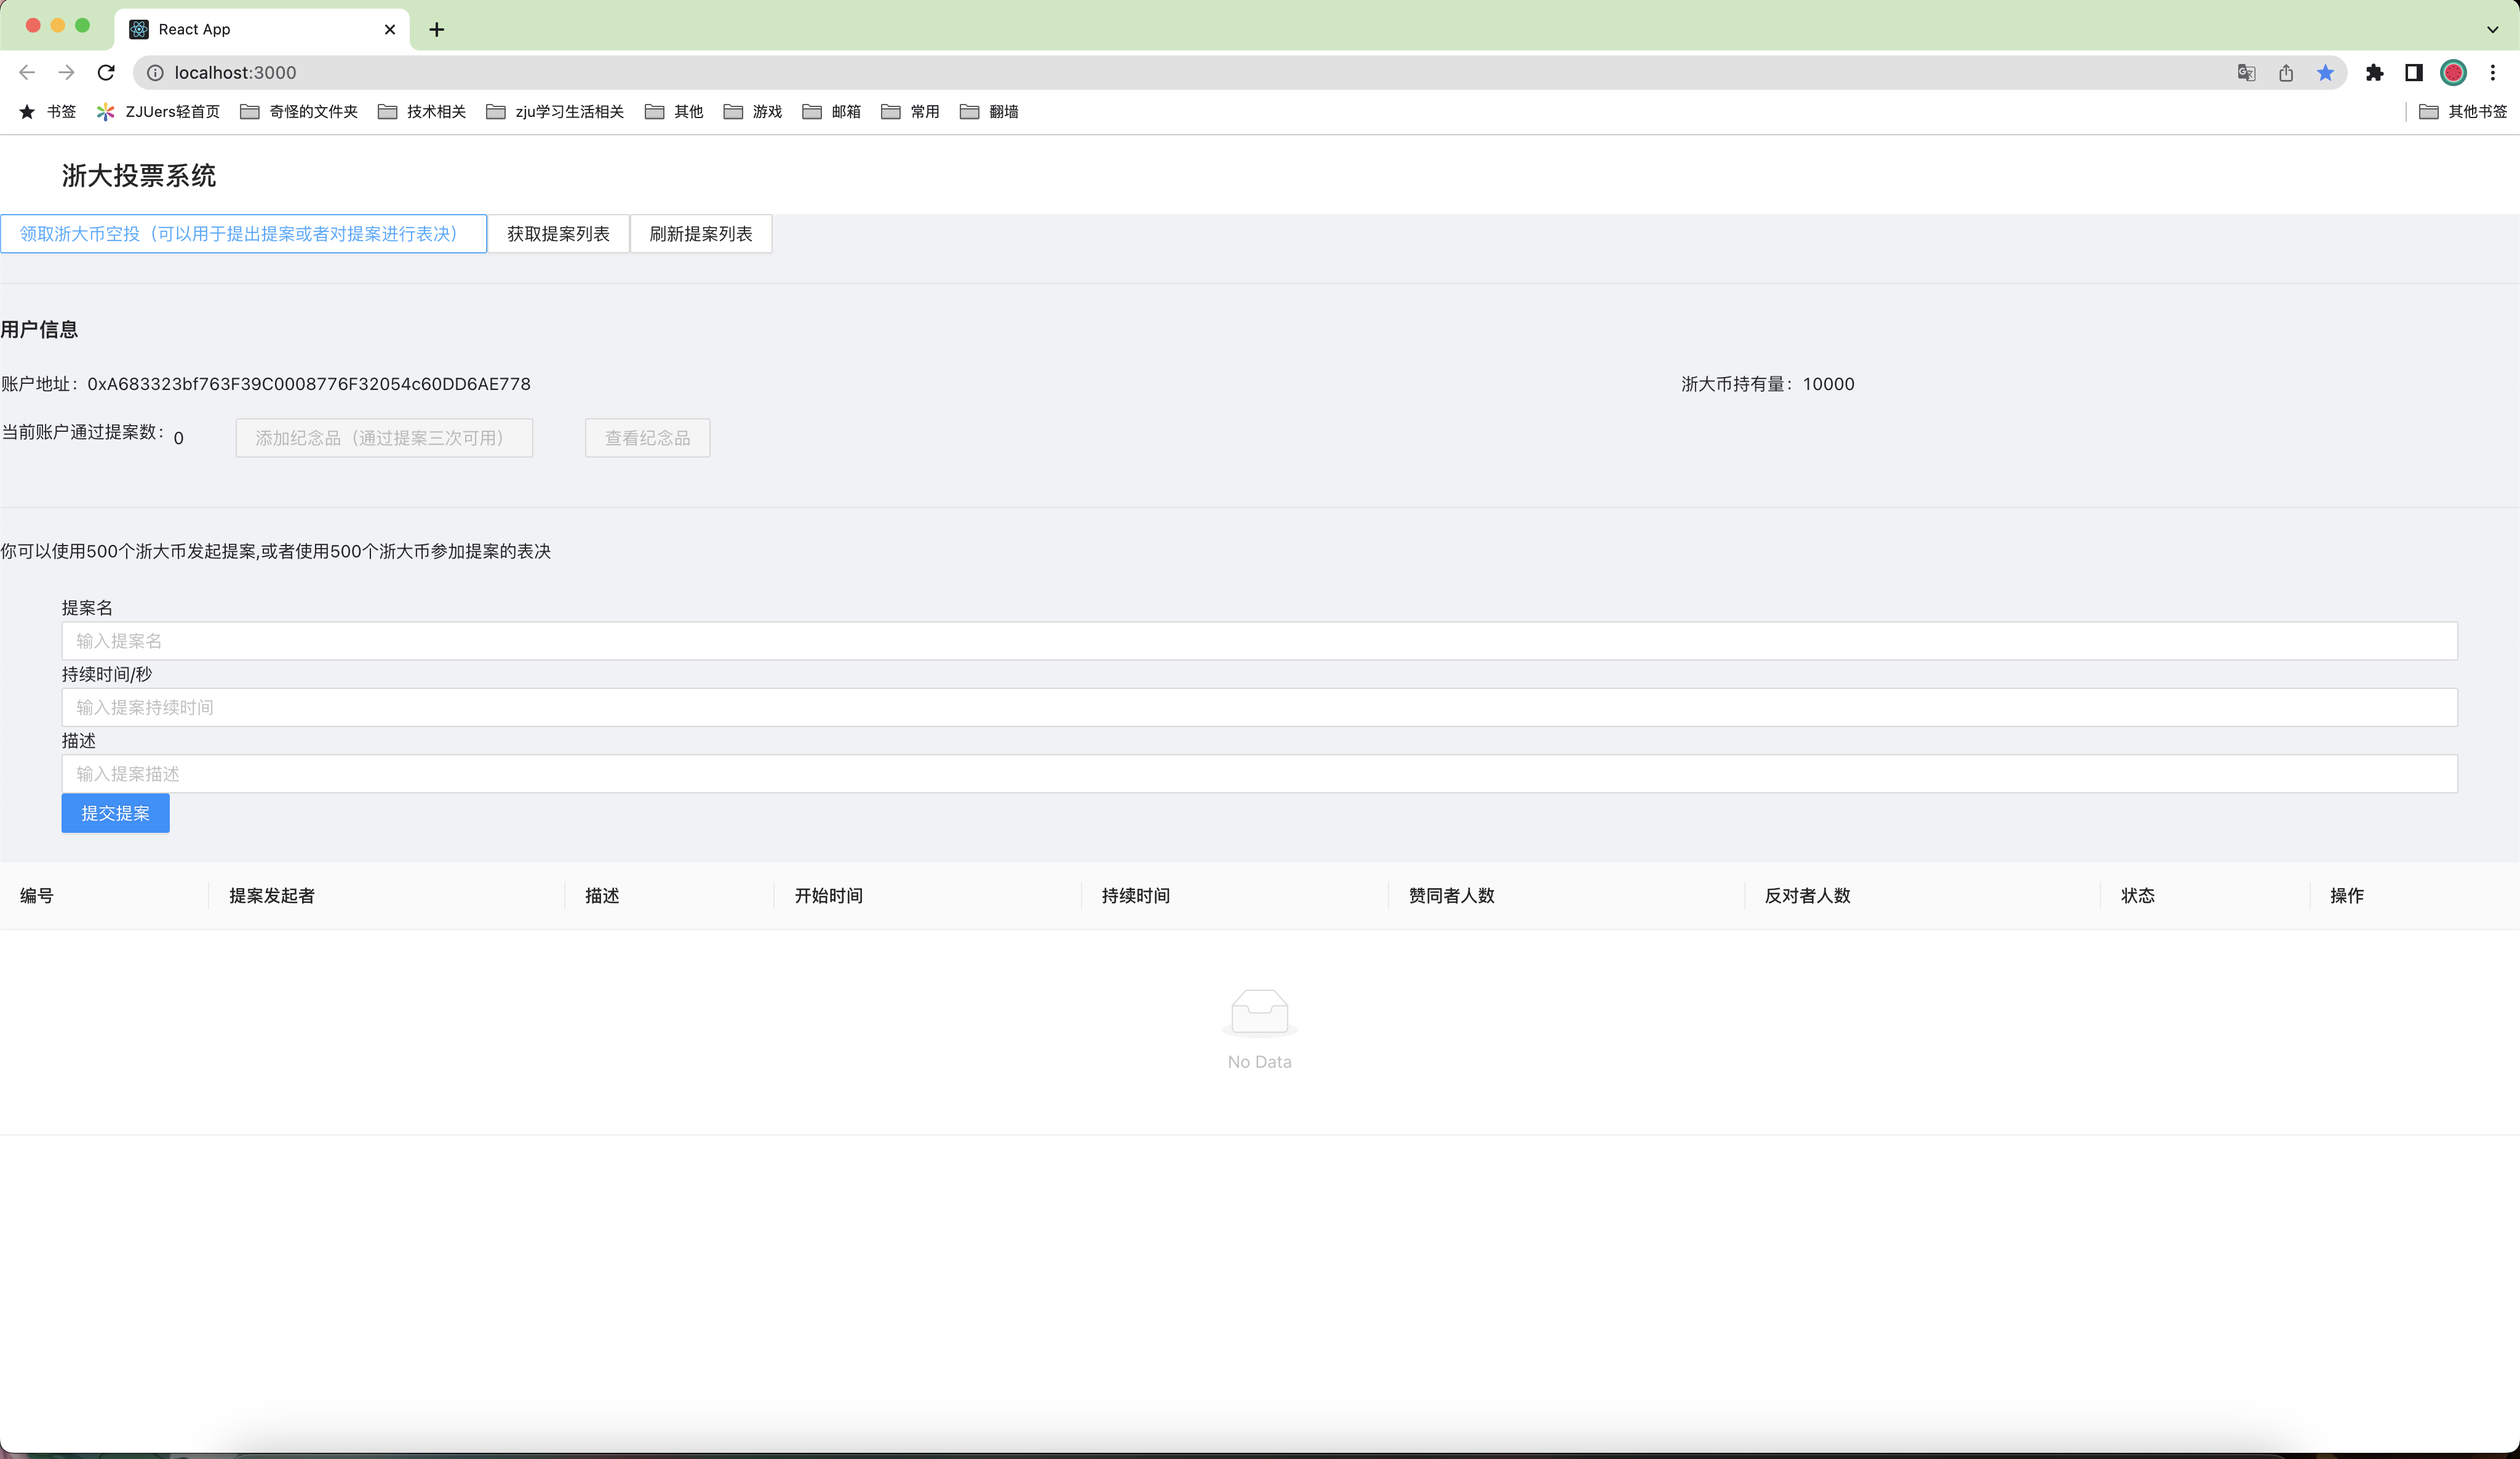Open the zju学习生活相关 bookmark folder
The height and width of the screenshot is (1459, 2520).
pos(555,111)
